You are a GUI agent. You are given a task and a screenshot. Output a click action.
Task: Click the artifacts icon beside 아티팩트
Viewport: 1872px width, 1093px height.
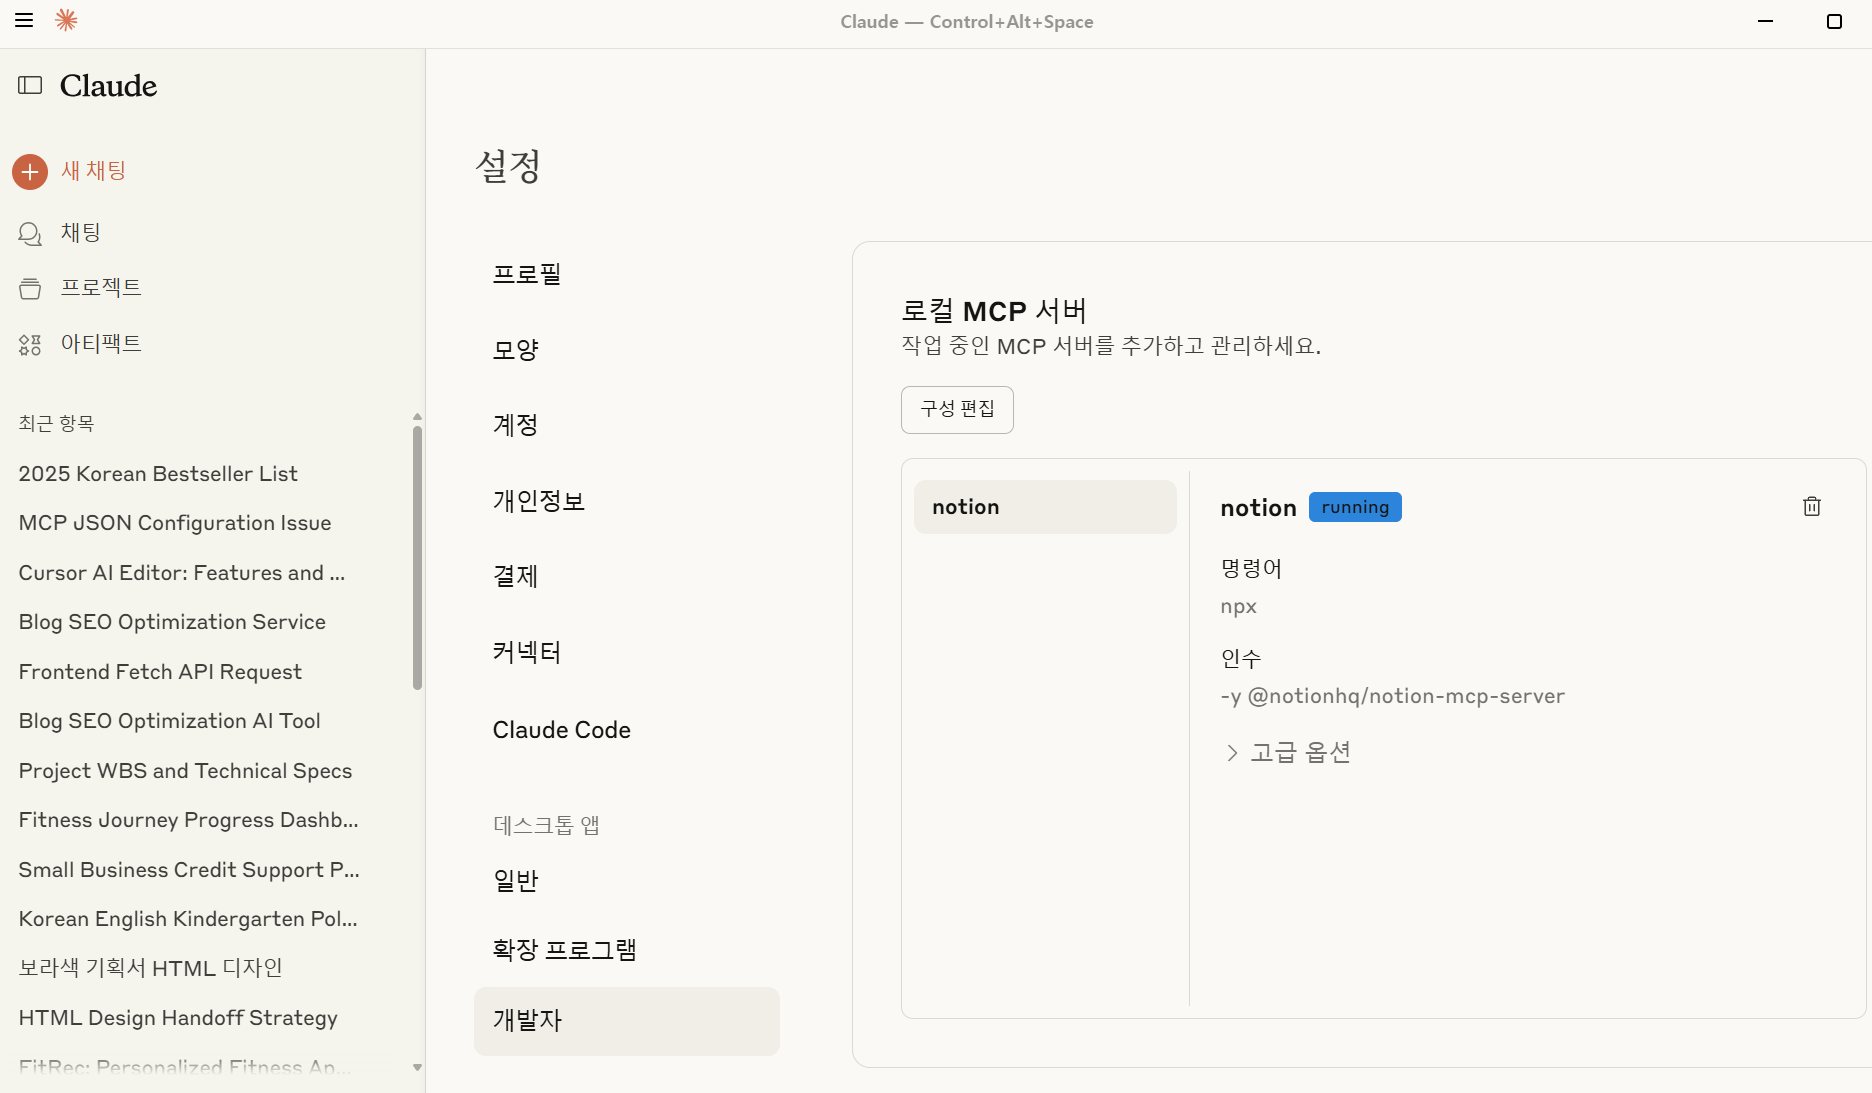pos(30,345)
